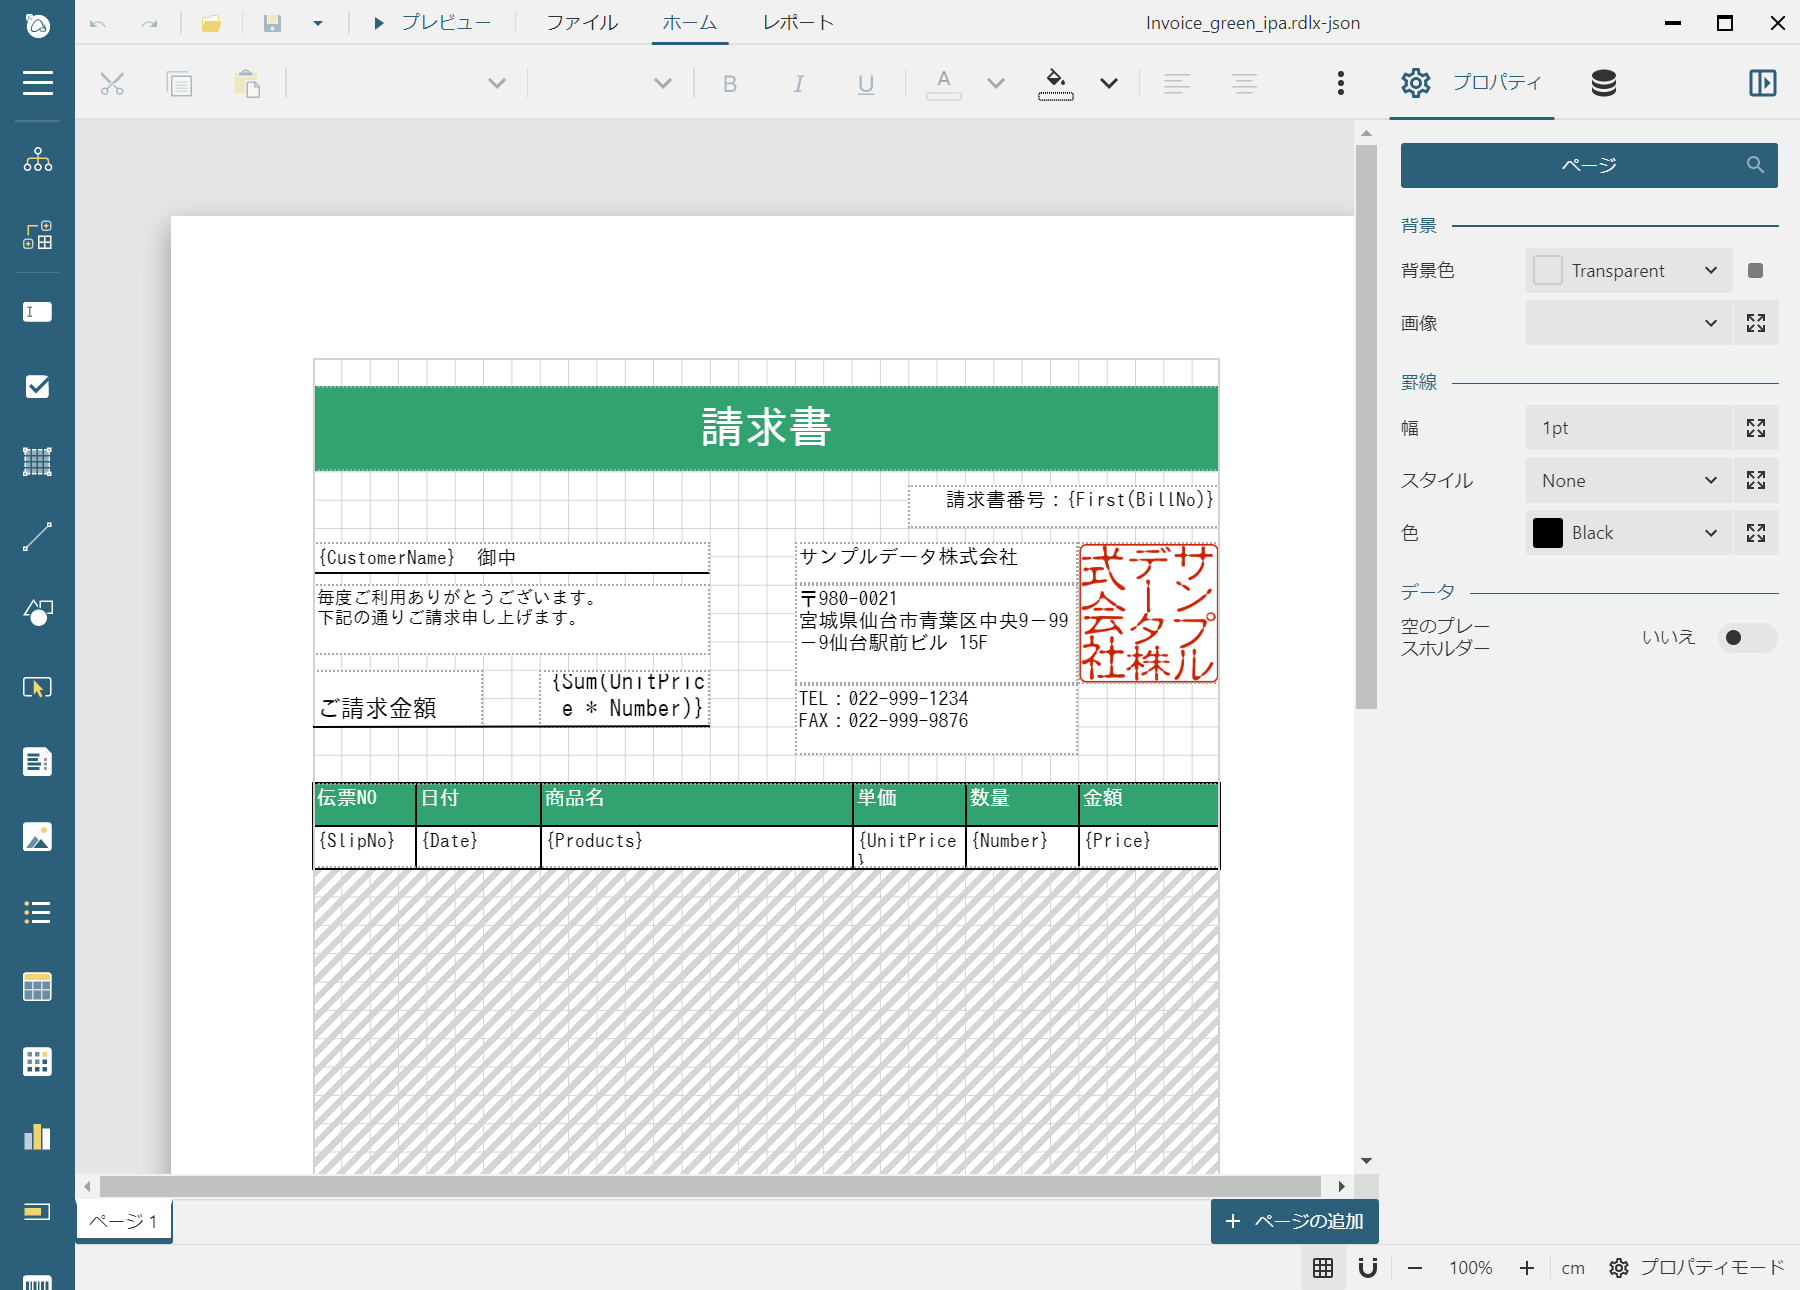Toggle Italic formatting
This screenshot has width=1800, height=1290.
pyautogui.click(x=798, y=84)
